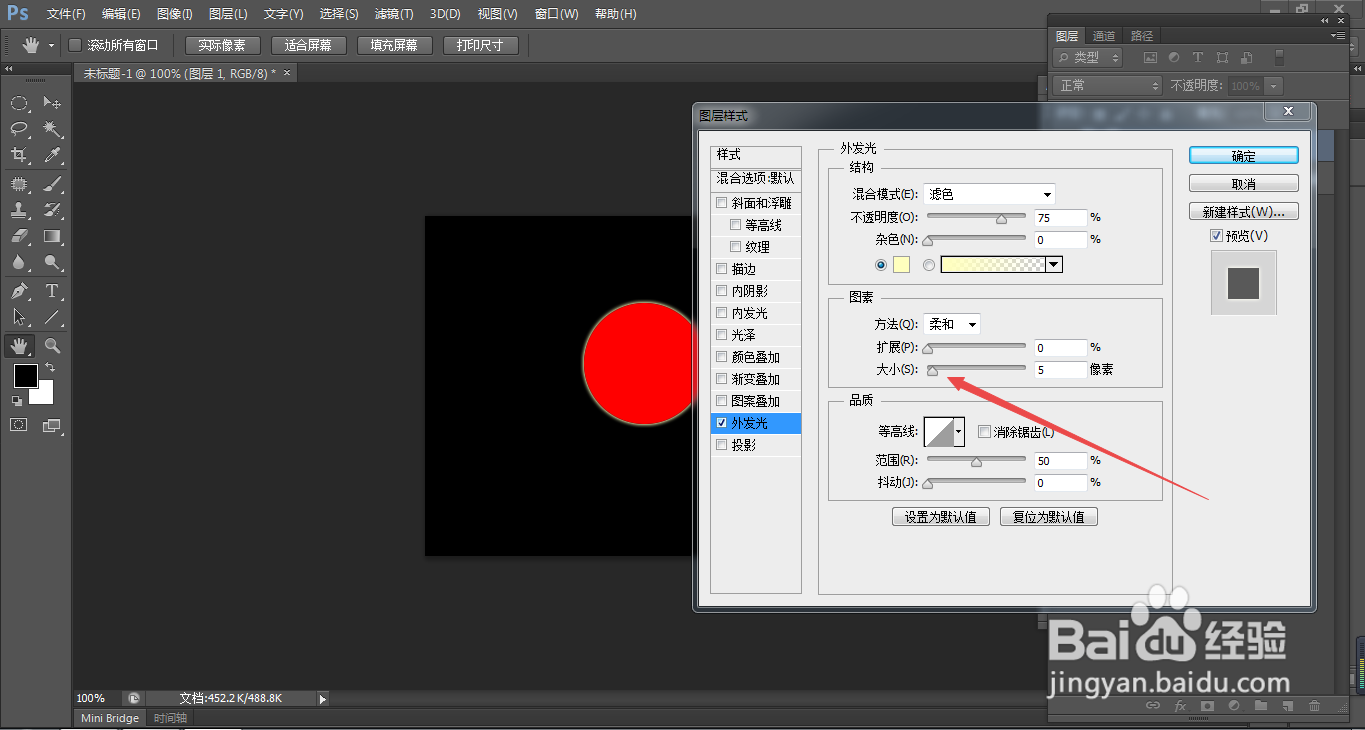Viewport: 1365px width, 730px height.
Task: Open the glow gradient picker arrow
Action: 1054,265
